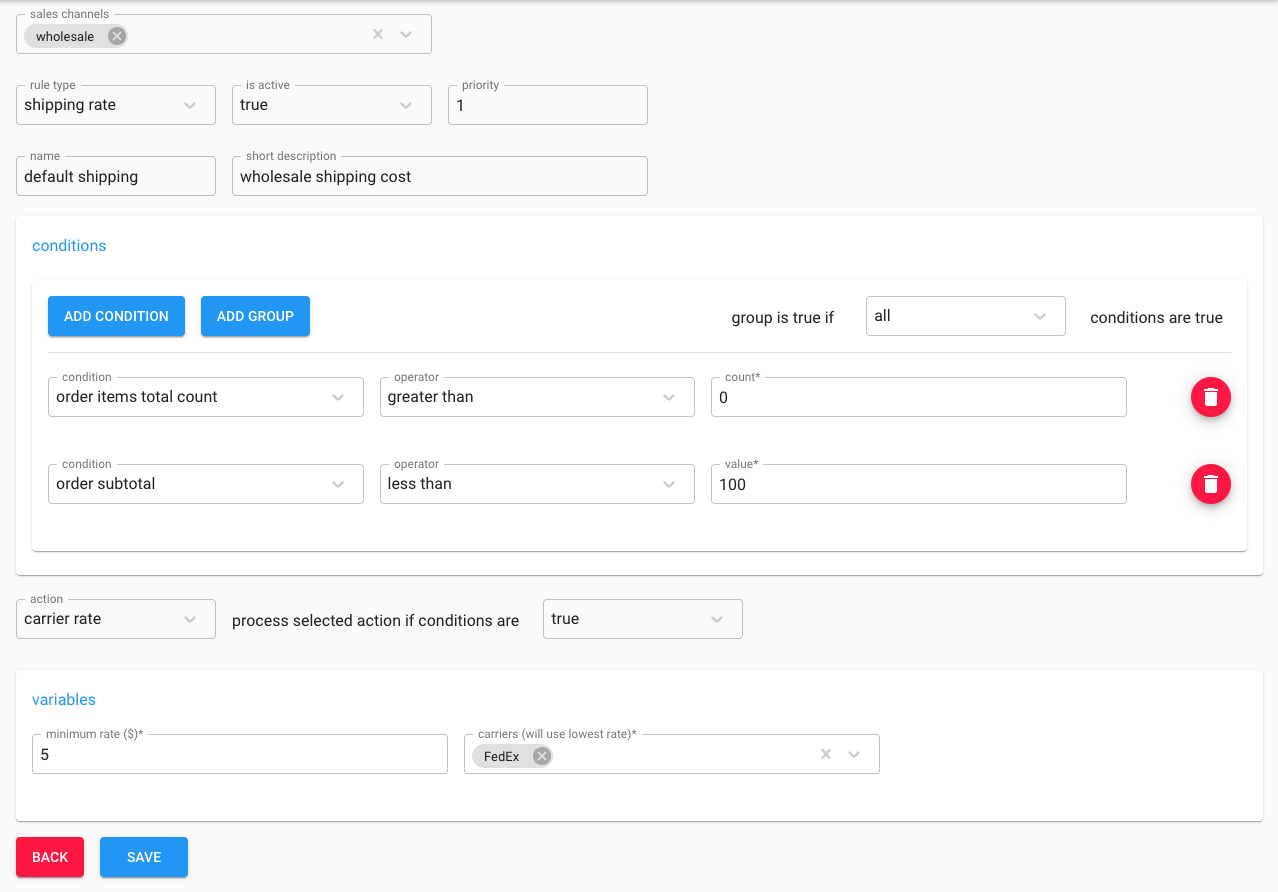Click the Add Condition button
This screenshot has width=1278, height=892.
[116, 316]
